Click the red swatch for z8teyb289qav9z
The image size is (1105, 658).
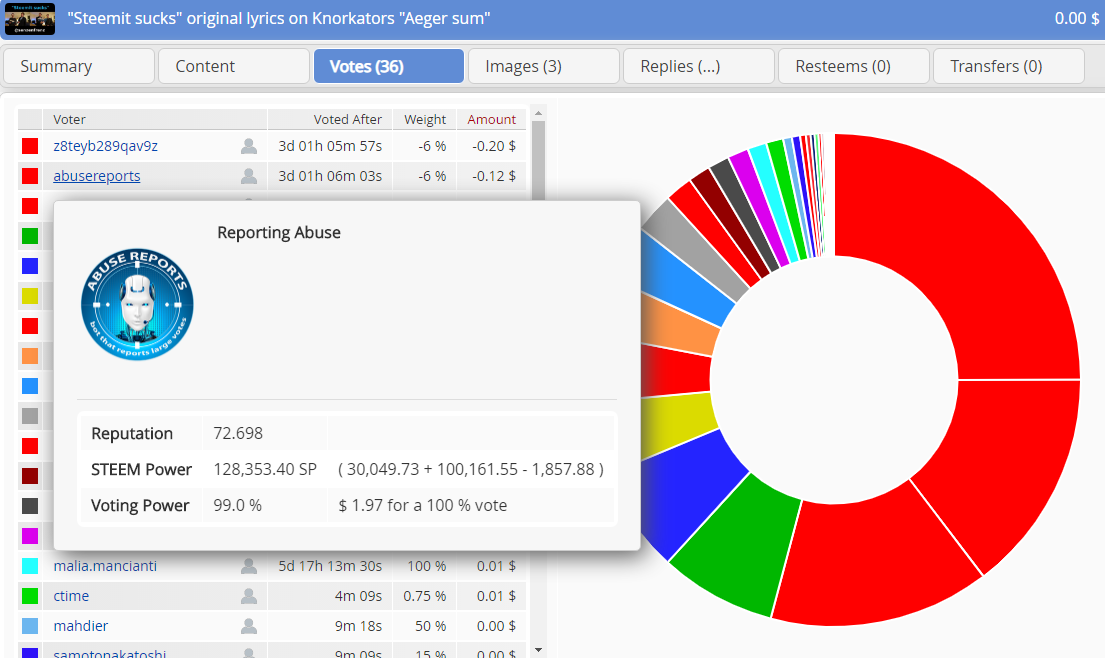point(30,146)
